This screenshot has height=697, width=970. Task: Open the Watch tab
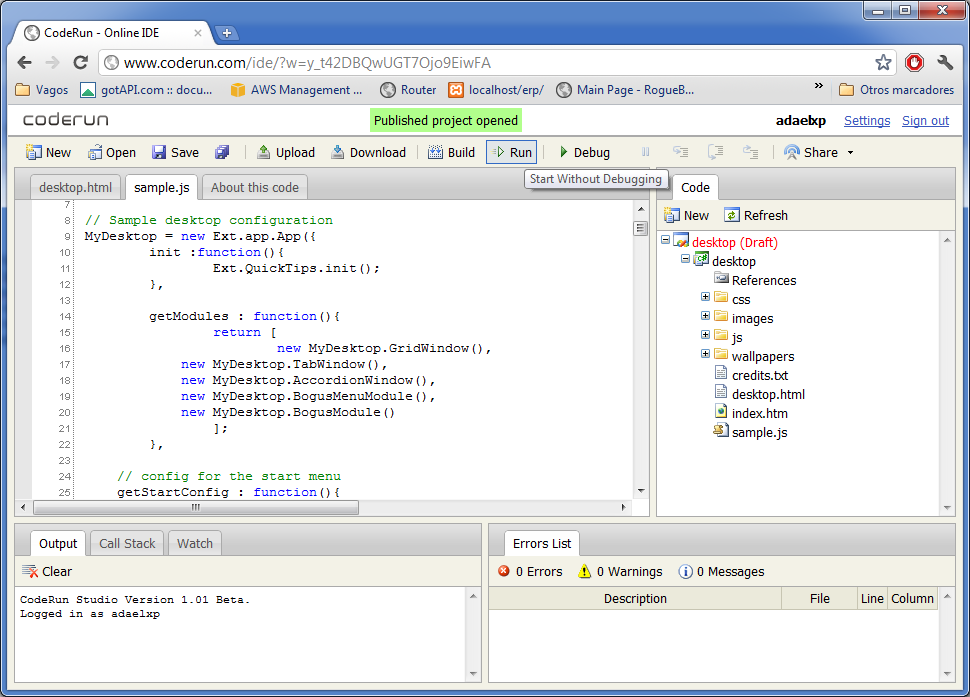point(194,544)
